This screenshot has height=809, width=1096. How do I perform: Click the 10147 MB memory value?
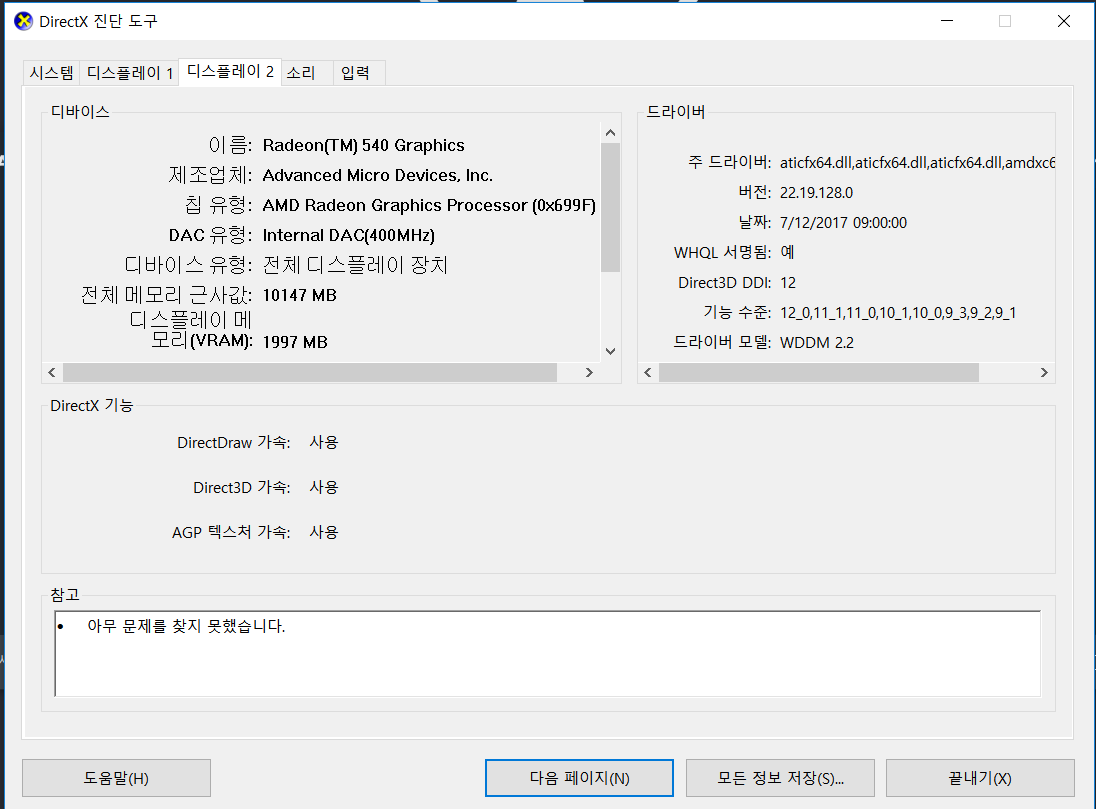299,295
